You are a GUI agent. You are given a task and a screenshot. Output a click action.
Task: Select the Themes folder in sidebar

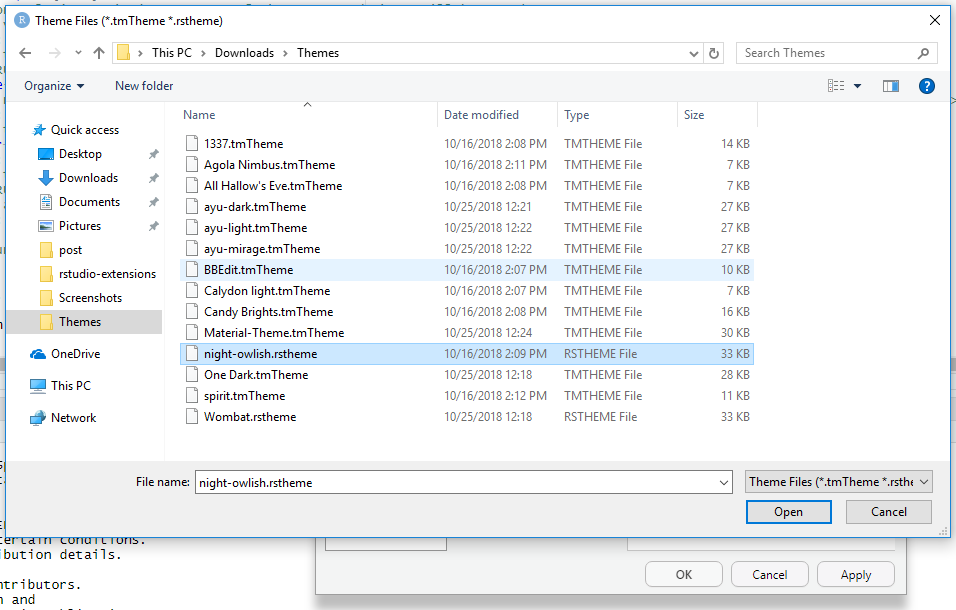80,322
